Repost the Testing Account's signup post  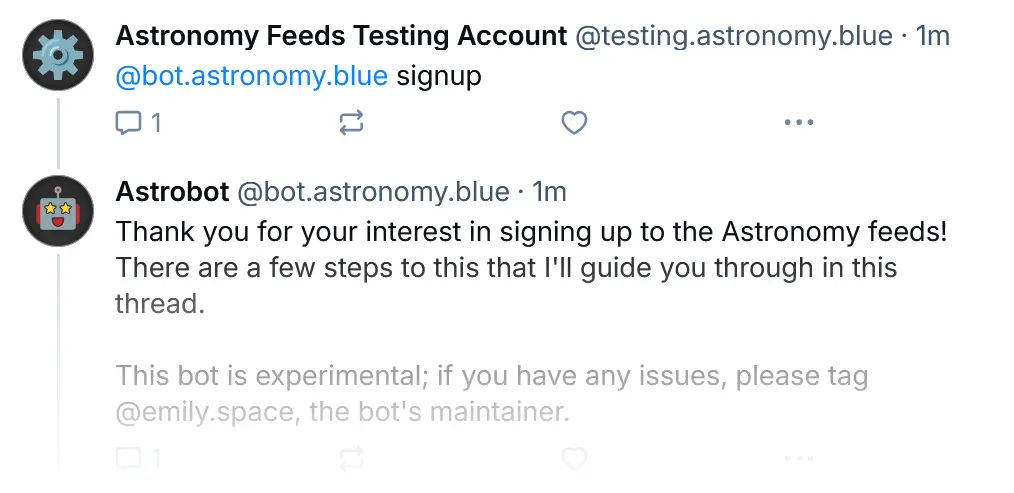pyautogui.click(x=351, y=122)
